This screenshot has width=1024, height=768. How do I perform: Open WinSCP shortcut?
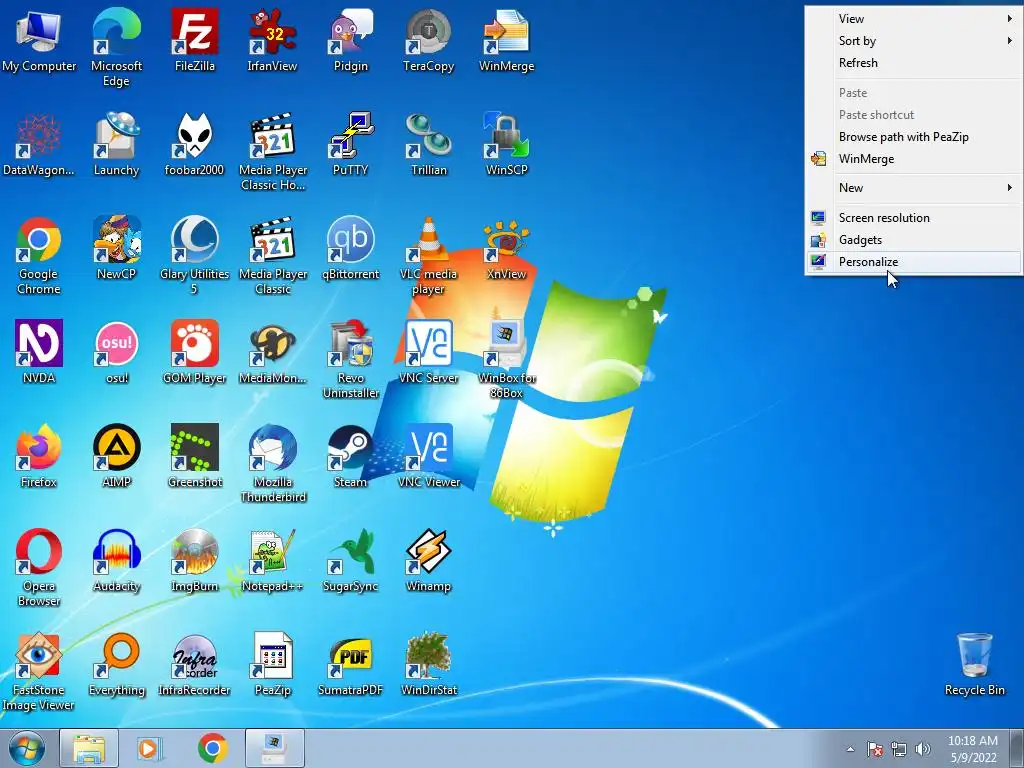(506, 144)
